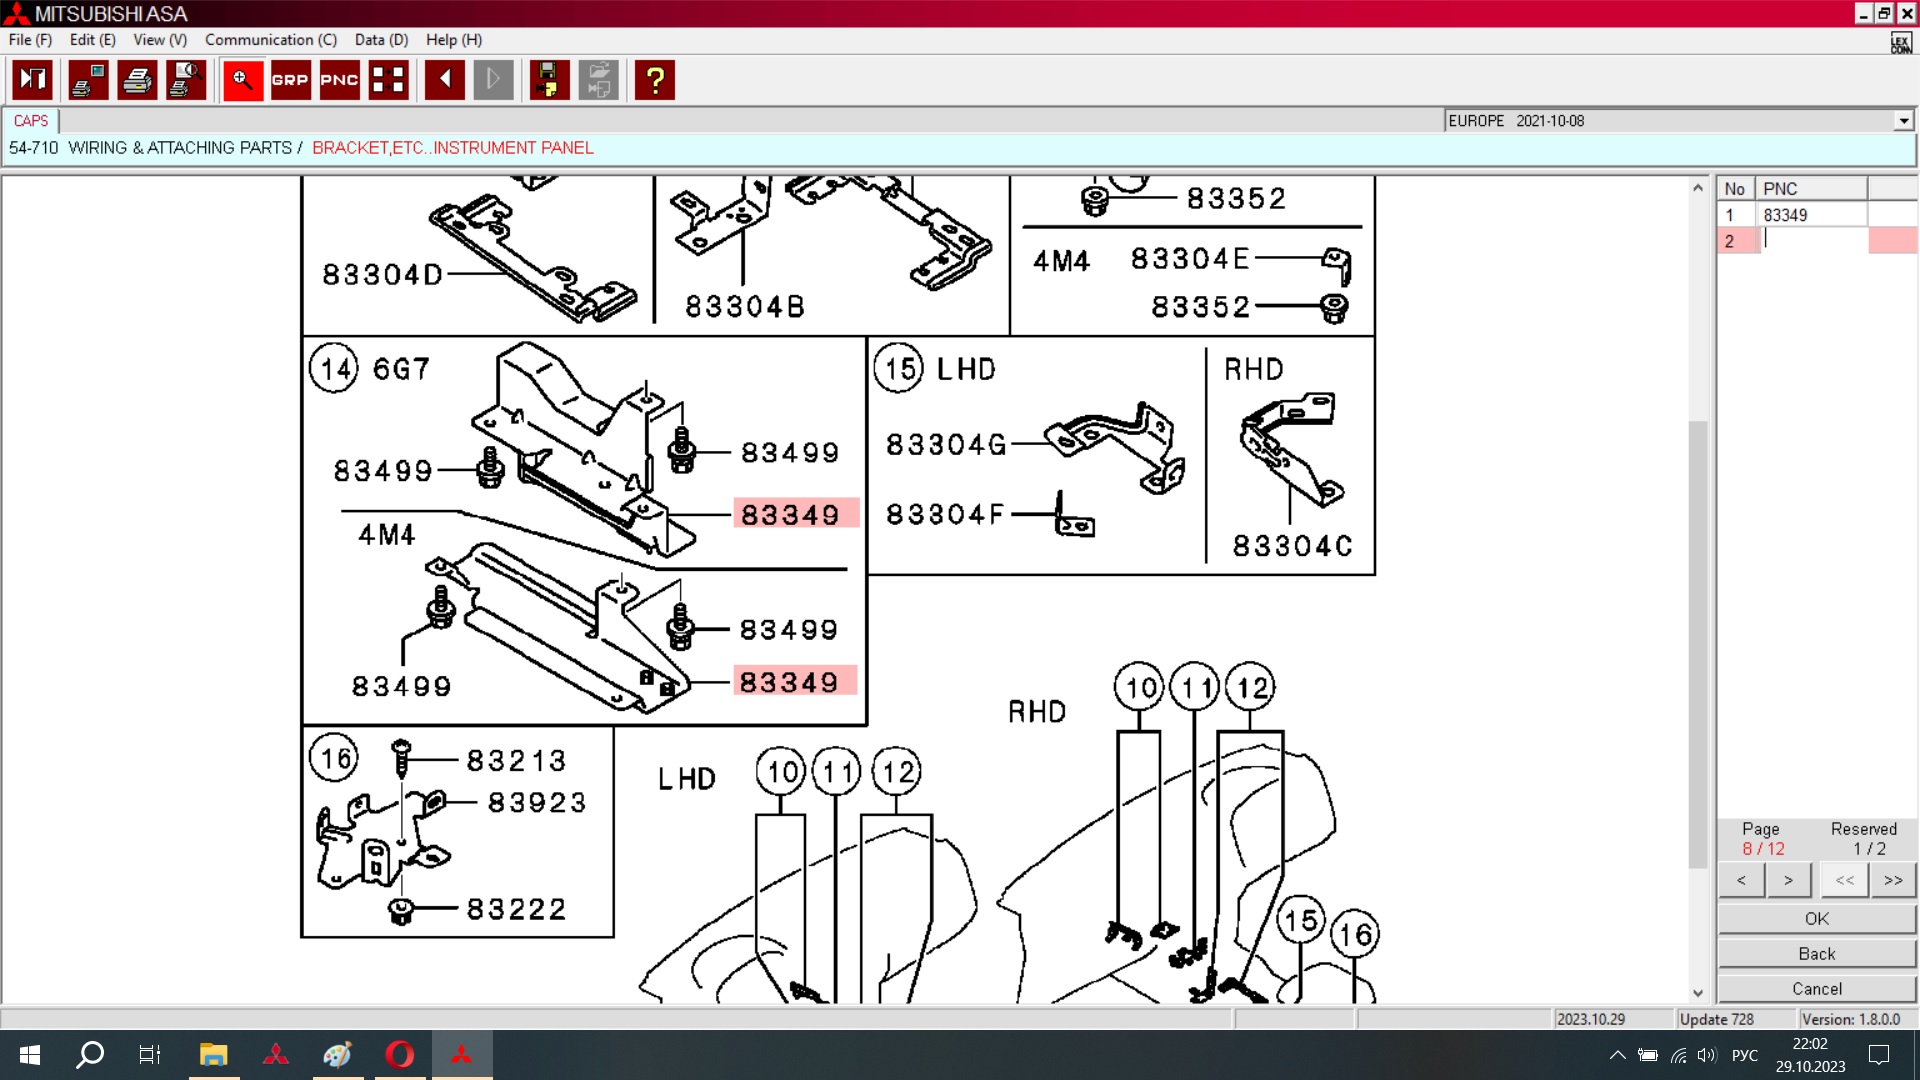Go back with the left arrow icon
This screenshot has width=1920, height=1080.
click(x=444, y=80)
